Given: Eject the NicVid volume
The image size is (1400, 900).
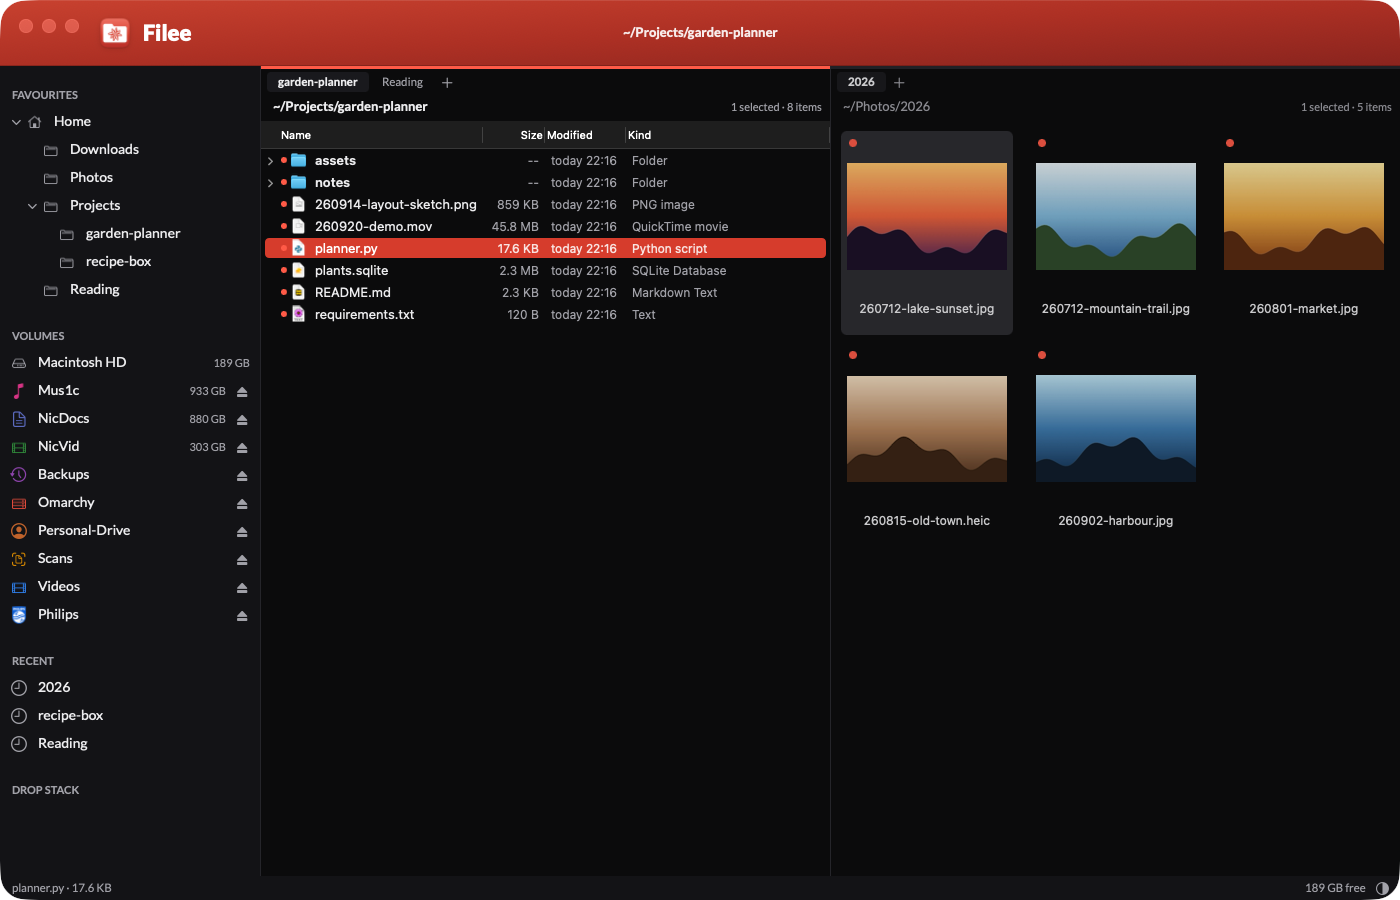Looking at the screenshot, I should [x=242, y=447].
